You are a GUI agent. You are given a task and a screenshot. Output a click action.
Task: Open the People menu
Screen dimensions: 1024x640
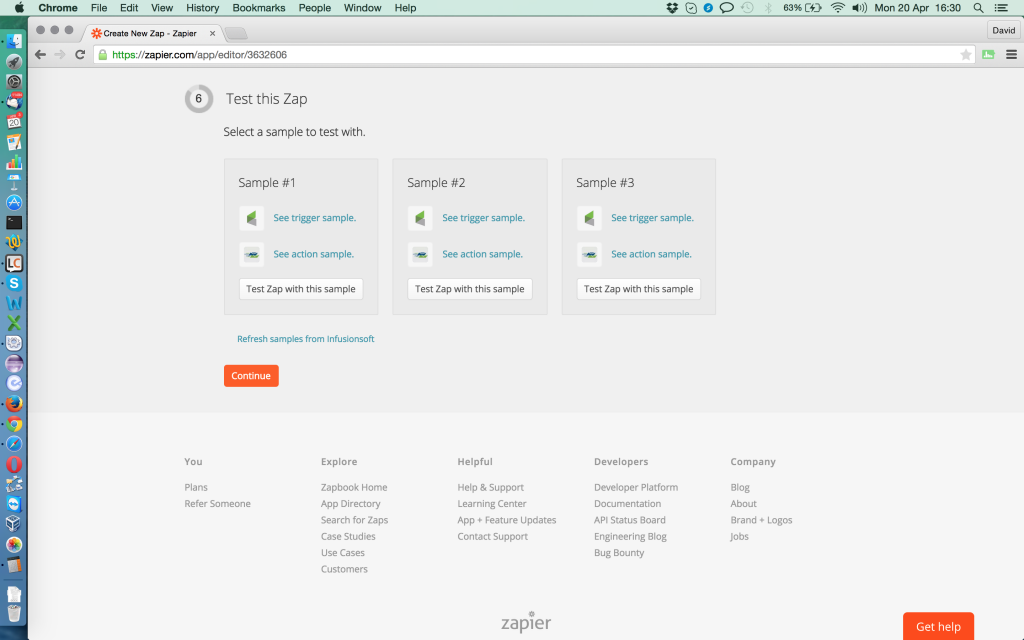(315, 8)
